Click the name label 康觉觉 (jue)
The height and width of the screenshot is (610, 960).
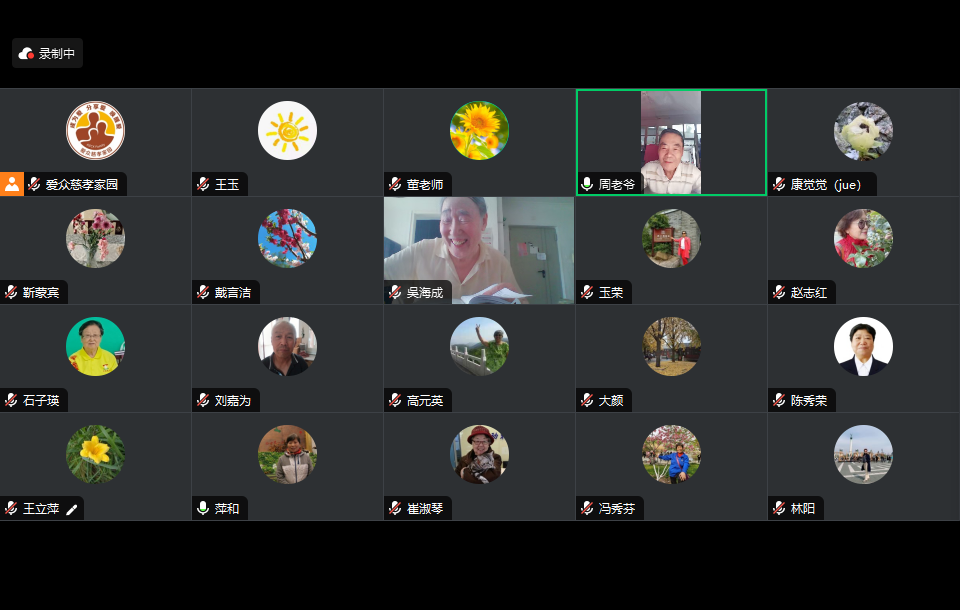click(825, 184)
